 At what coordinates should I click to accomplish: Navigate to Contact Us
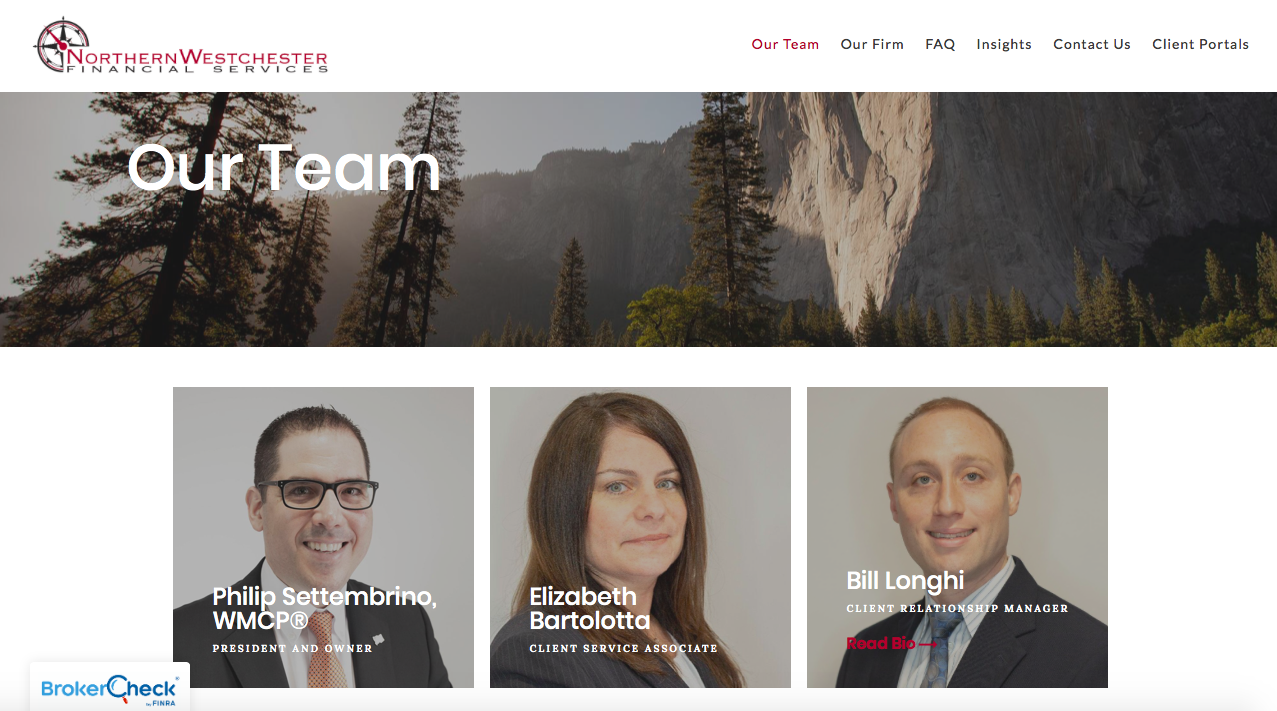click(x=1092, y=44)
